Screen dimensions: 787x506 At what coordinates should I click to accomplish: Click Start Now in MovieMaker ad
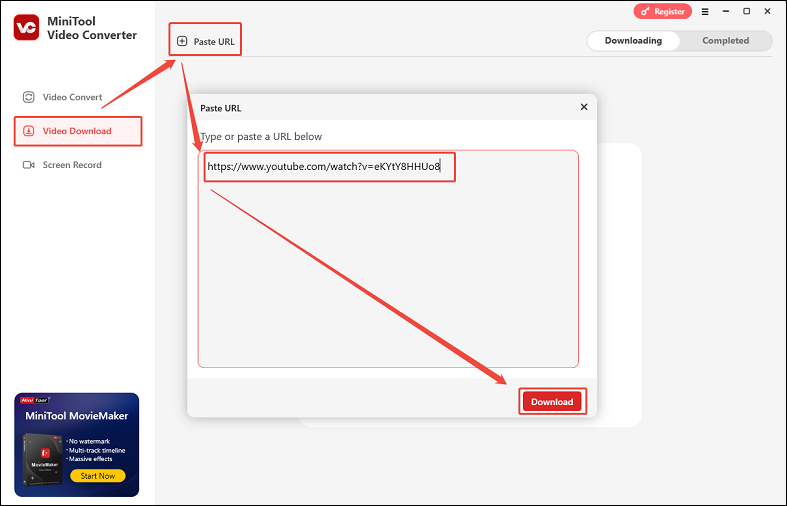pos(98,476)
